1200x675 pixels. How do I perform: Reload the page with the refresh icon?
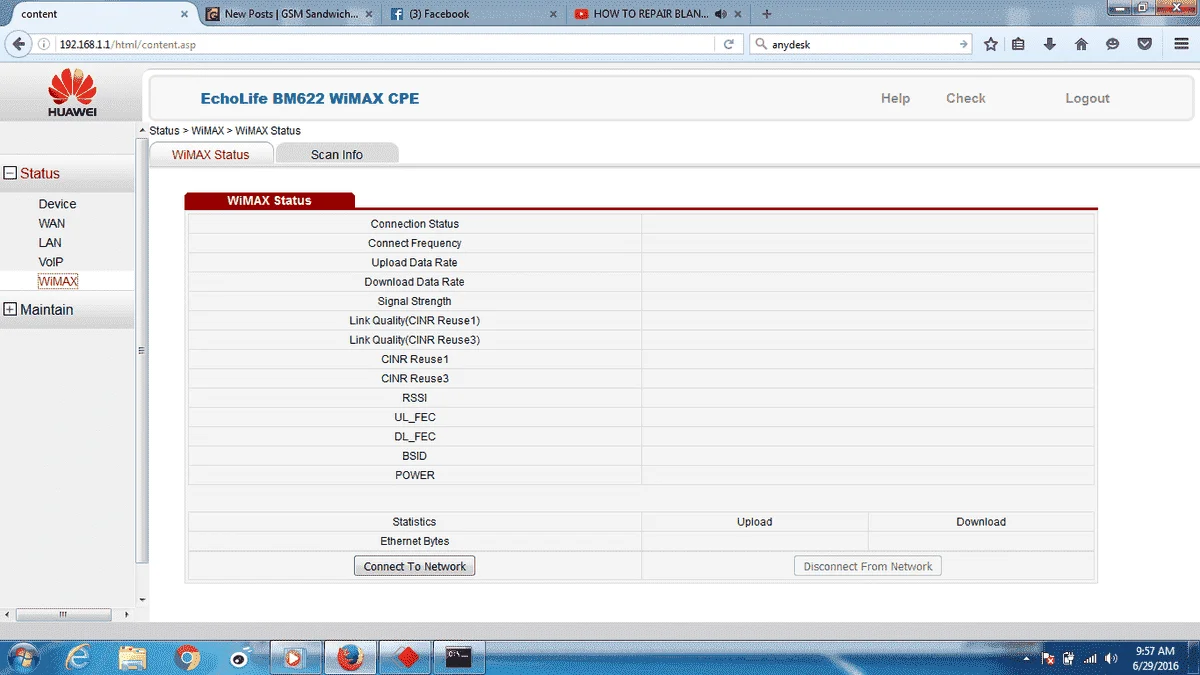(x=729, y=44)
